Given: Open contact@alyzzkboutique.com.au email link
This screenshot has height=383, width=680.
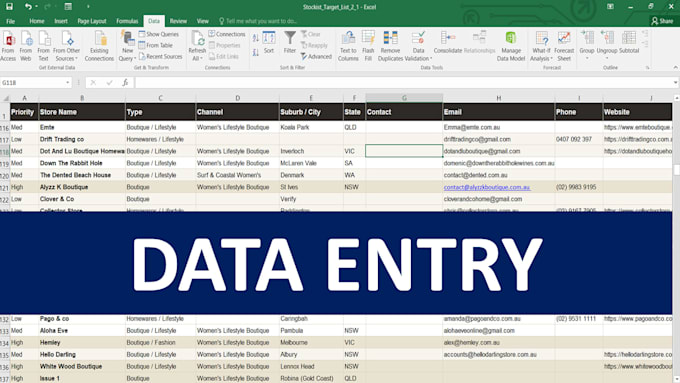Looking at the screenshot, I should [x=487, y=187].
